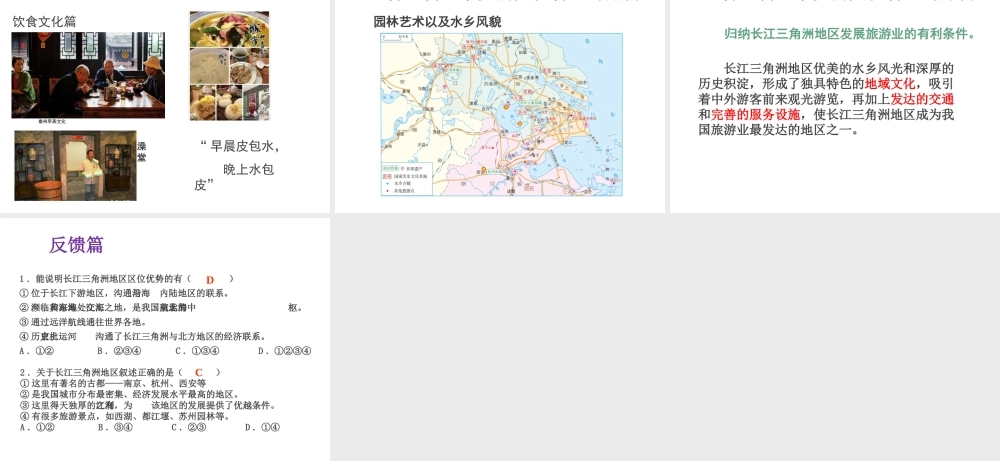Click option C. ①③④
The width and height of the screenshot is (1000, 461).
pyautogui.click(x=198, y=351)
